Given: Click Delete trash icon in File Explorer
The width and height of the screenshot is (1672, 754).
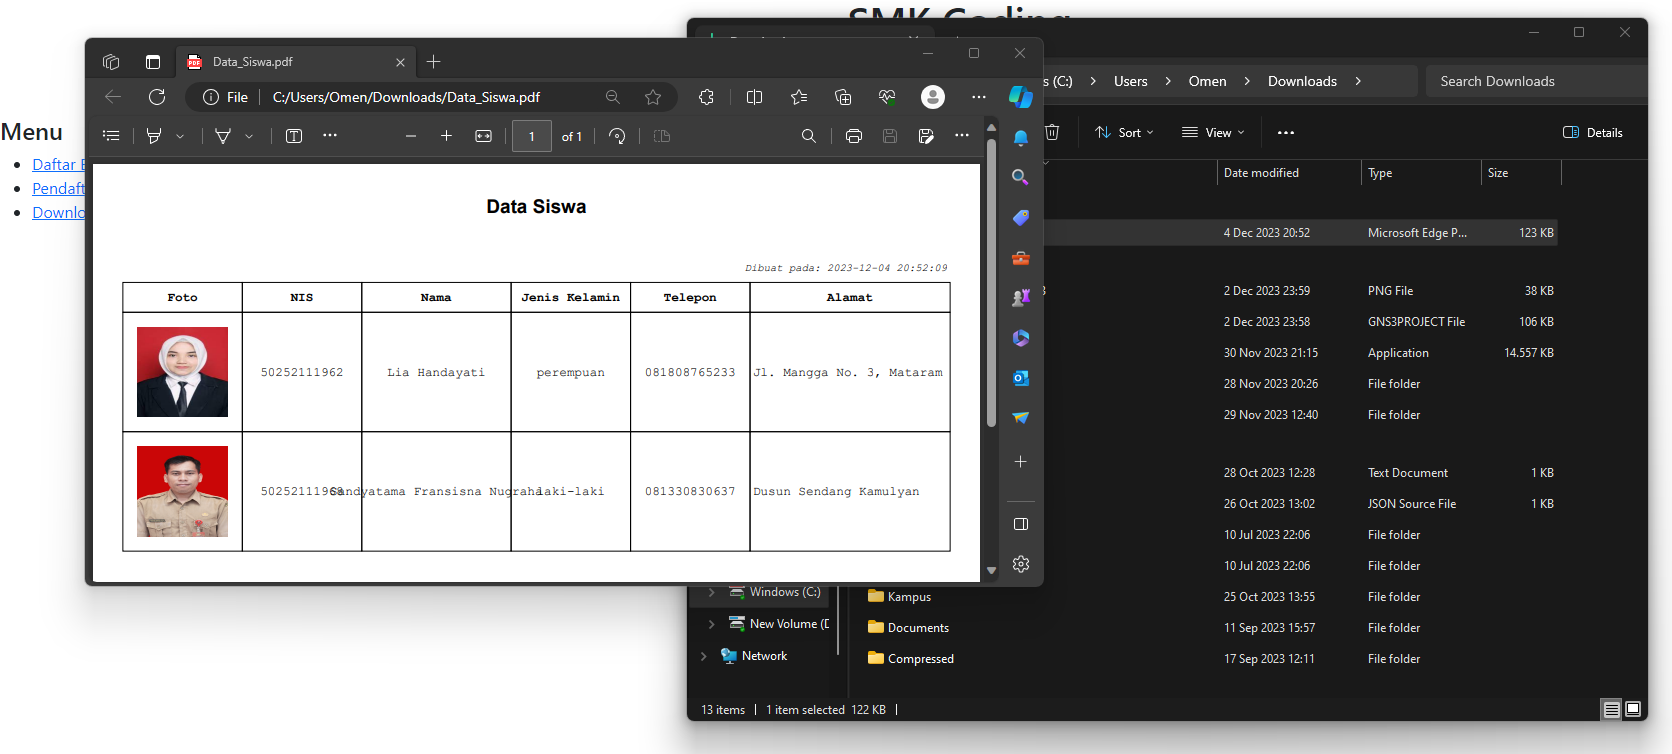Looking at the screenshot, I should click(1052, 133).
